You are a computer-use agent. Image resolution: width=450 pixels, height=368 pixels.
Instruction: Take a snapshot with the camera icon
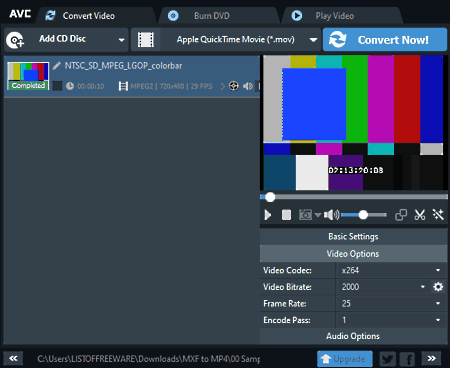(305, 215)
